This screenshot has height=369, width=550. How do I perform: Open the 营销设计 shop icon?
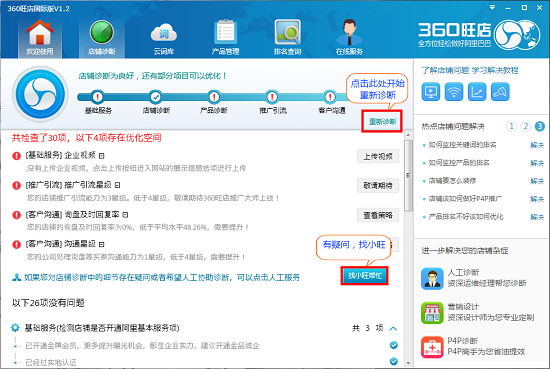[x=432, y=313]
